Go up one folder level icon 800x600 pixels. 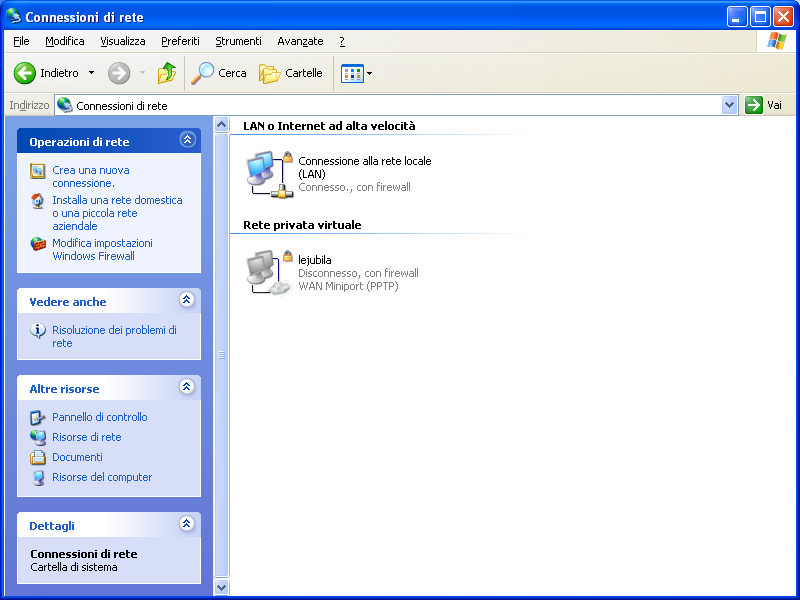[166, 73]
